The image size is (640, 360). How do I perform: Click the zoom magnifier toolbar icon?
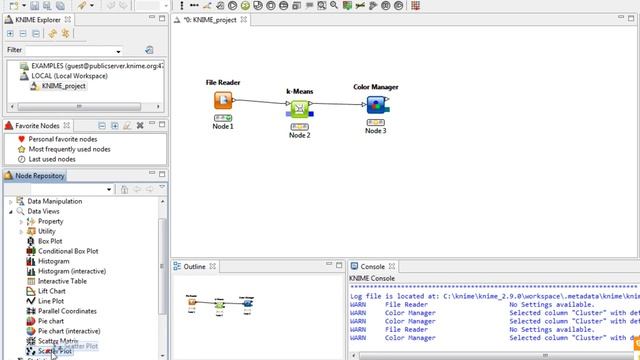(x=334, y=5)
